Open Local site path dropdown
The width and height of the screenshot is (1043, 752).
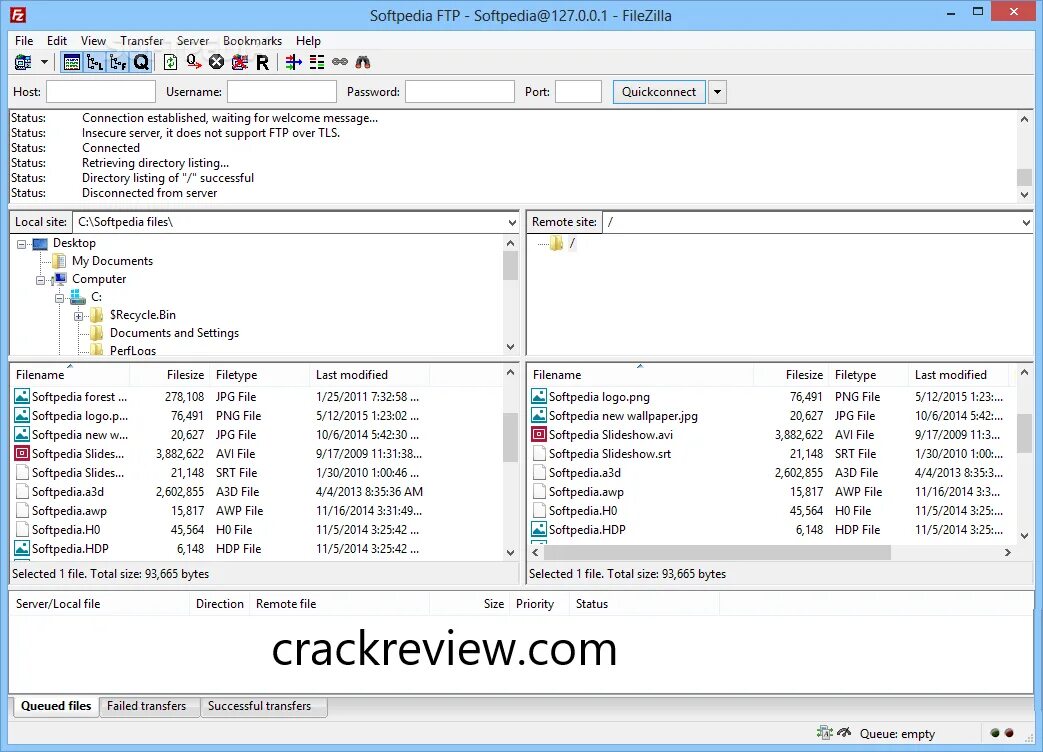[512, 222]
